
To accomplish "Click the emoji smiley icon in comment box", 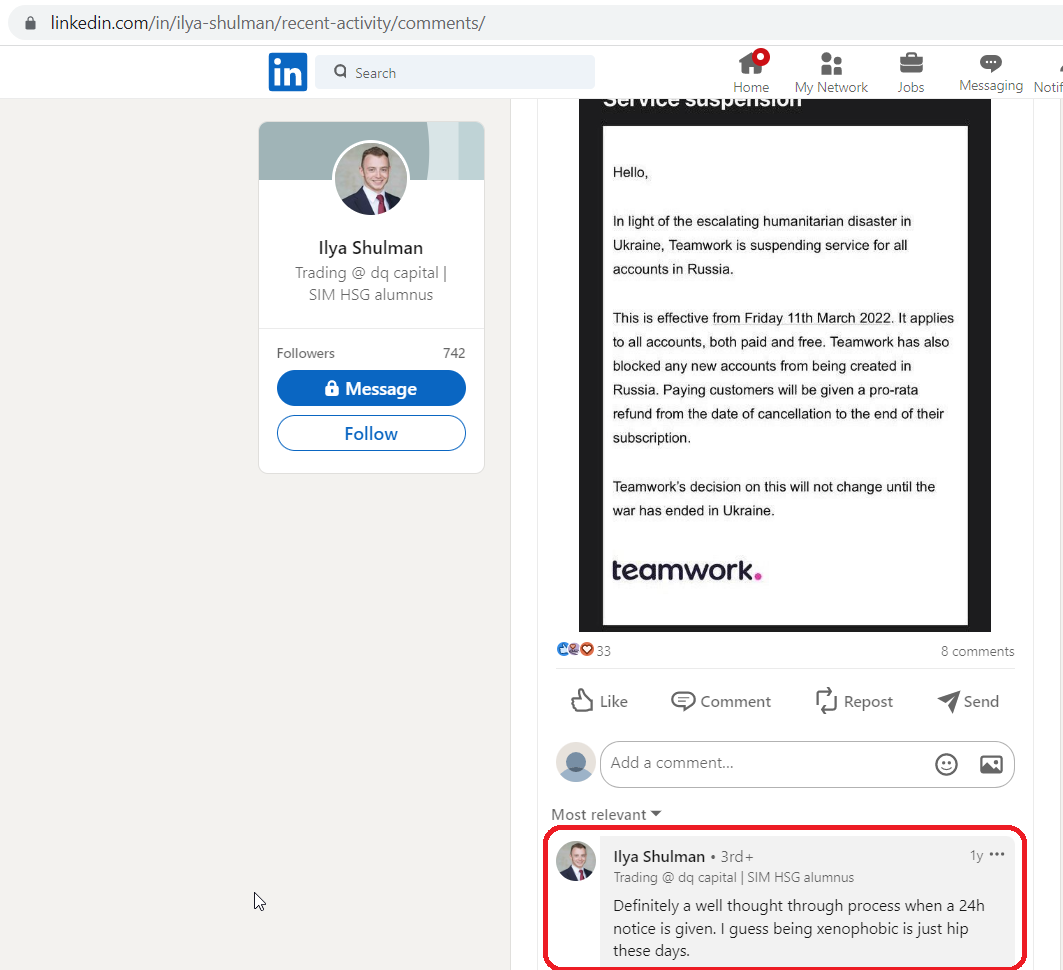I will tap(946, 765).
